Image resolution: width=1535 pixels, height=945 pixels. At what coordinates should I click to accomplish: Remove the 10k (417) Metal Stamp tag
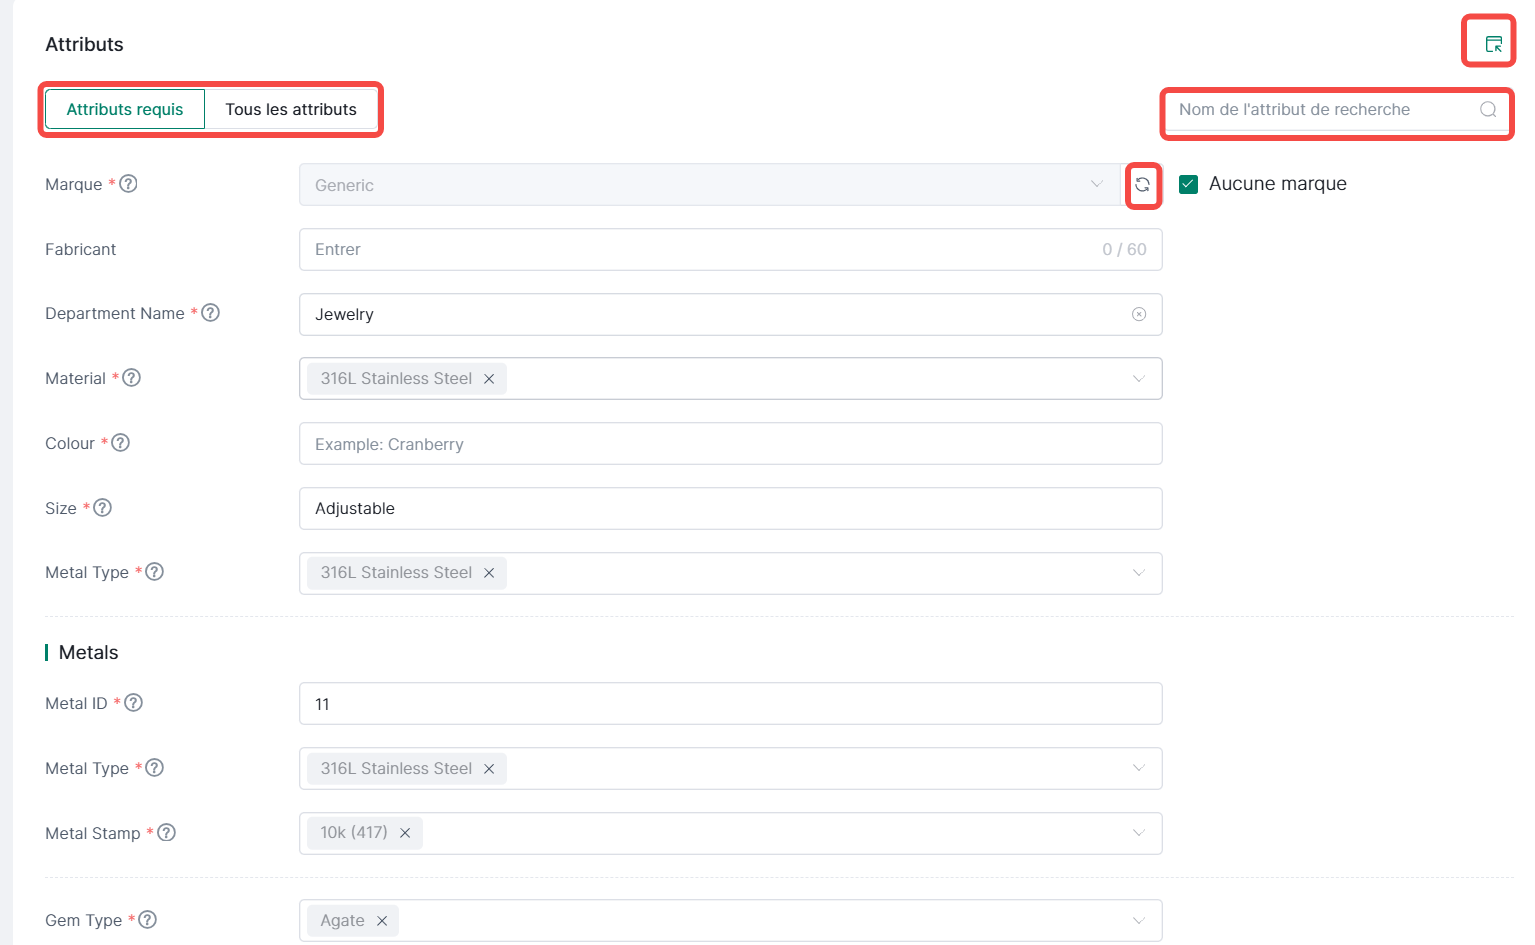pos(405,833)
